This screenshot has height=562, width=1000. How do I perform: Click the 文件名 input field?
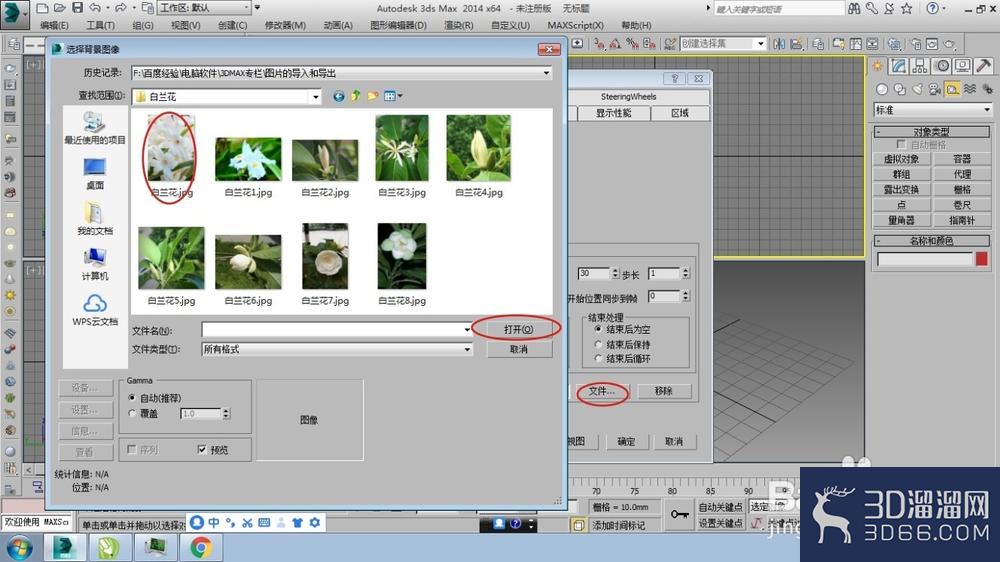(337, 330)
